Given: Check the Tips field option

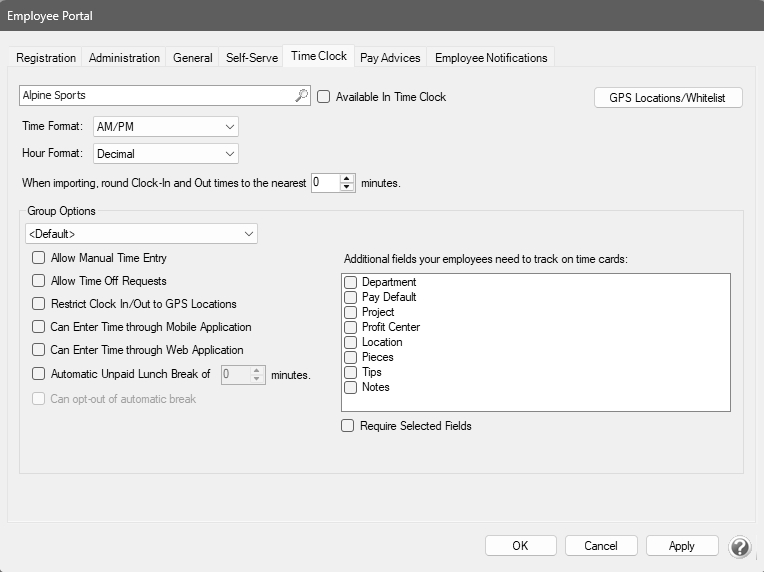Looking at the screenshot, I should coord(351,372).
